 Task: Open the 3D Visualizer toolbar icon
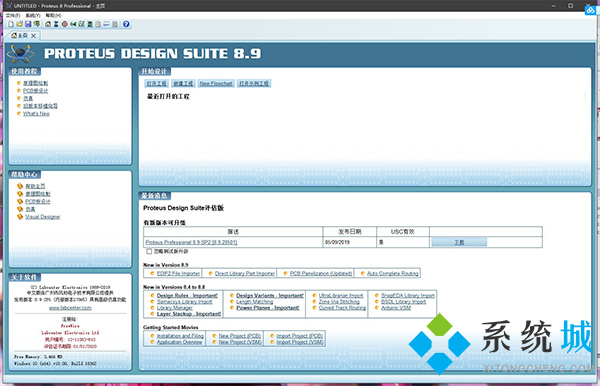click(73, 24)
